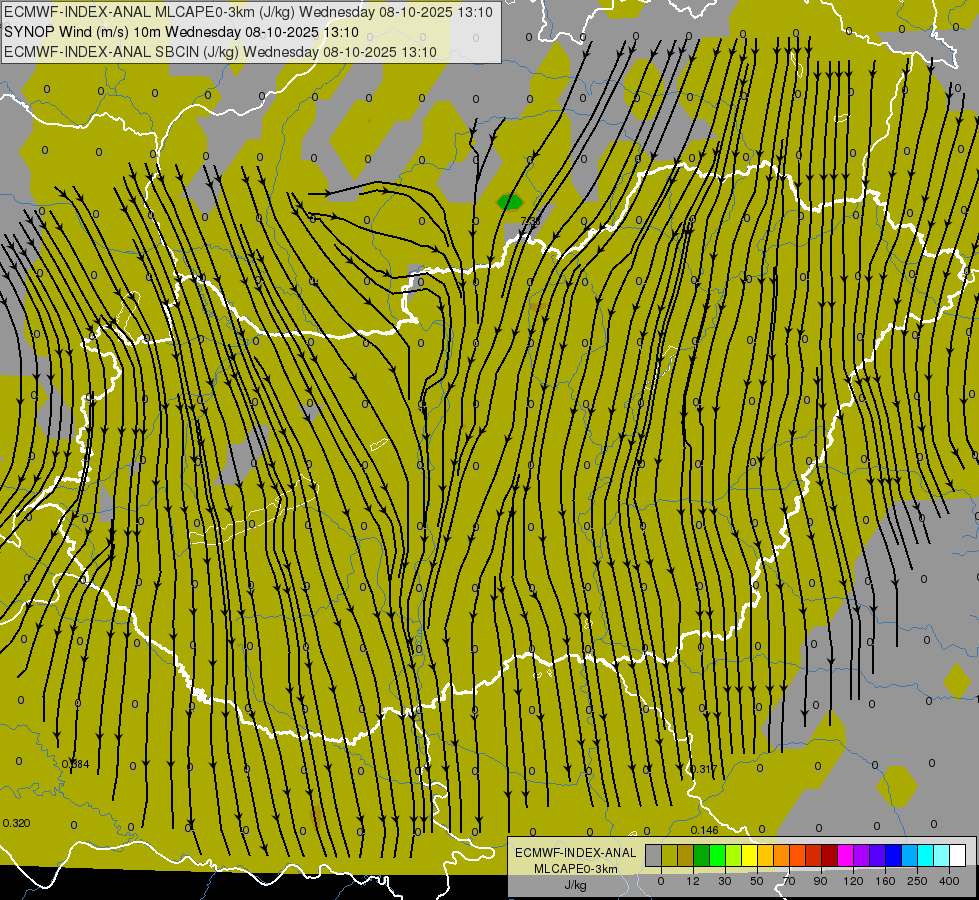
Task: Click the legend scale value 30
Action: [725, 881]
